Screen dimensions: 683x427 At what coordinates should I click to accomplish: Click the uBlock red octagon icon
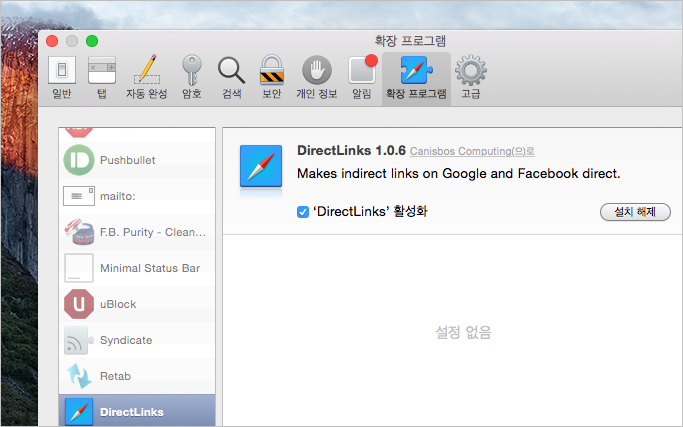[x=79, y=304]
